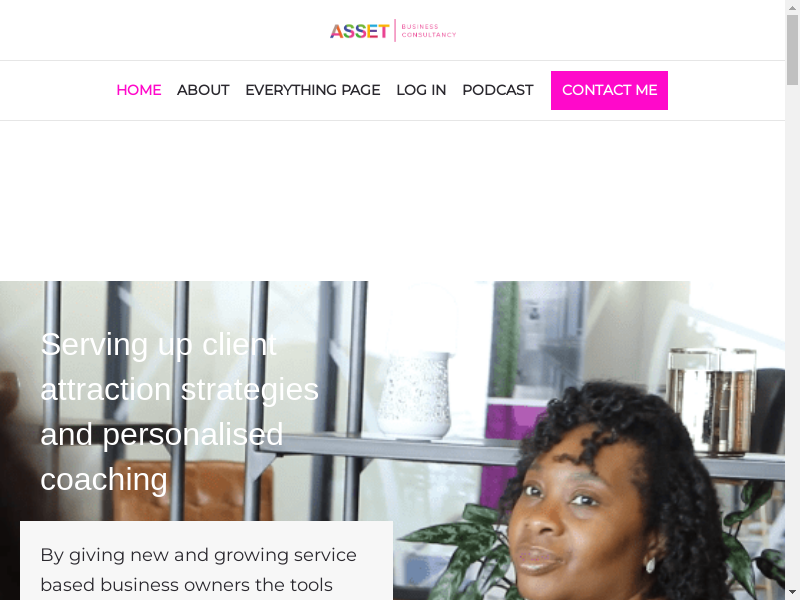Open the HOME menu item
800x600 pixels.
click(x=139, y=90)
